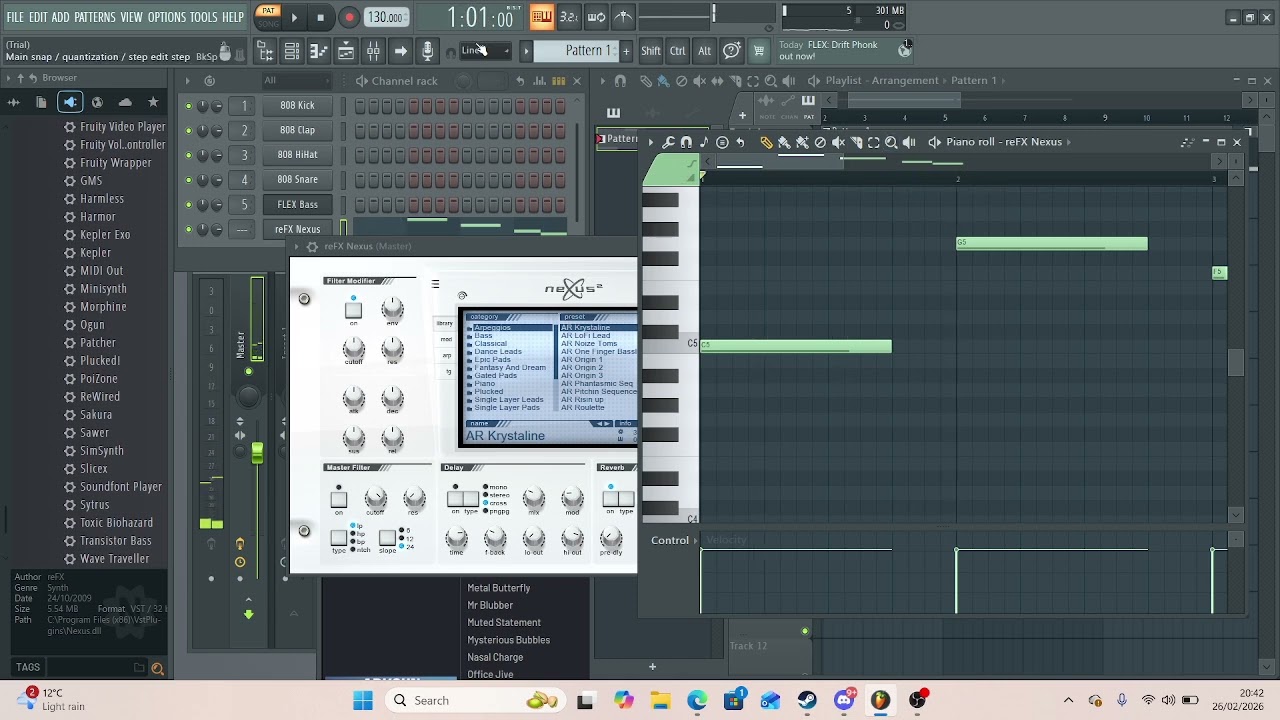
Task: Toggle Reverb on button in Nexus
Action: (x=610, y=498)
